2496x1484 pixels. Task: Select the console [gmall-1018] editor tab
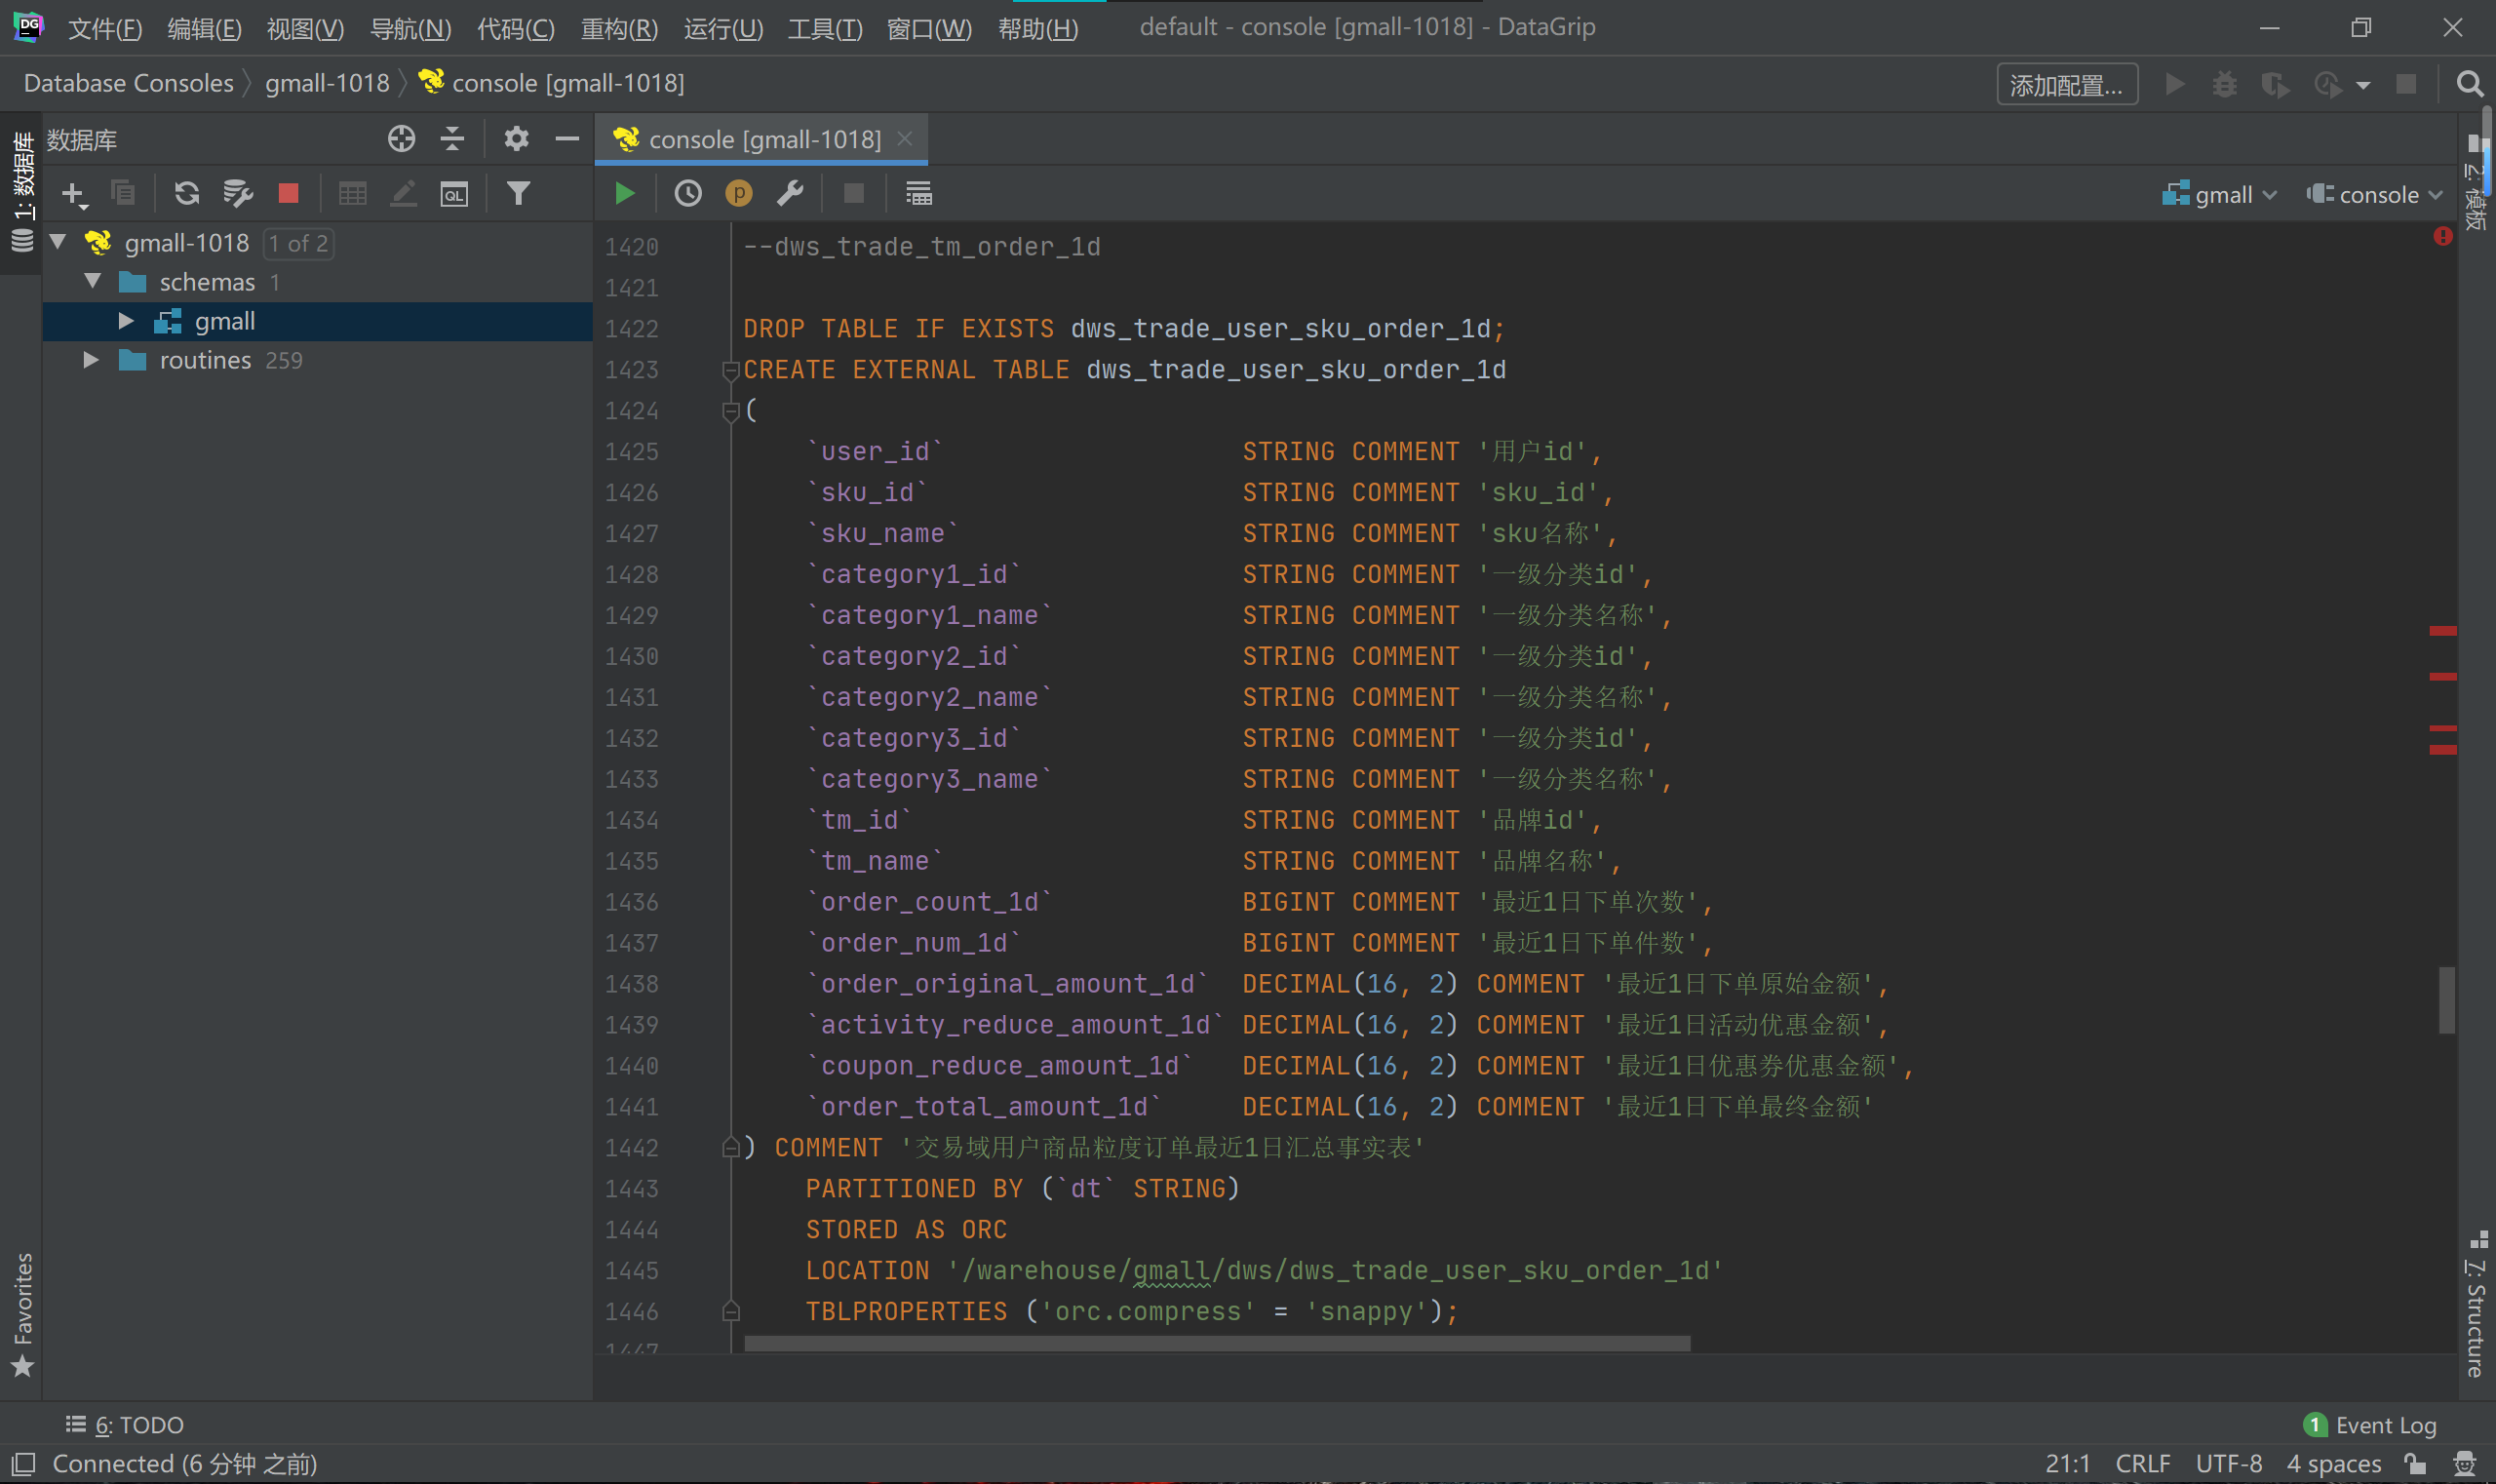[764, 139]
